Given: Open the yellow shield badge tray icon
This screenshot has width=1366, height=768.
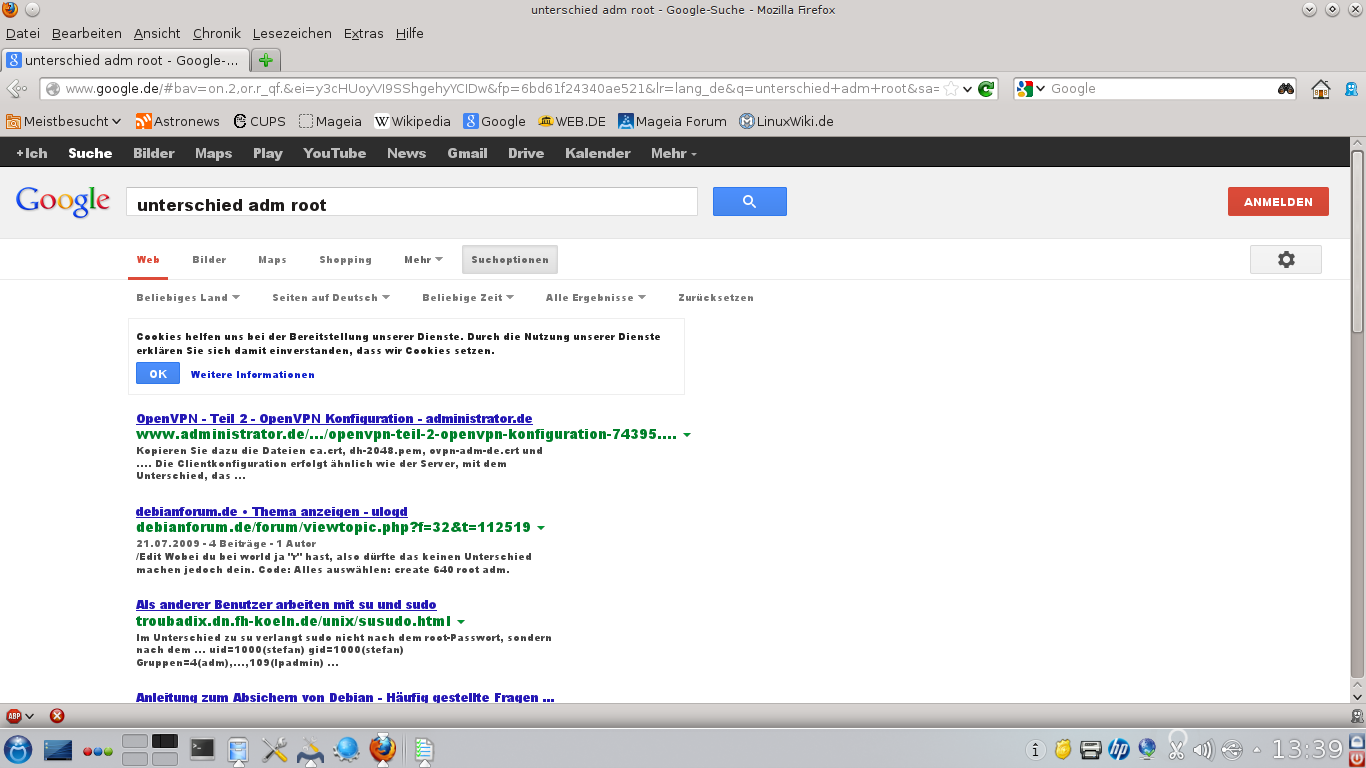Looking at the screenshot, I should point(1064,749).
